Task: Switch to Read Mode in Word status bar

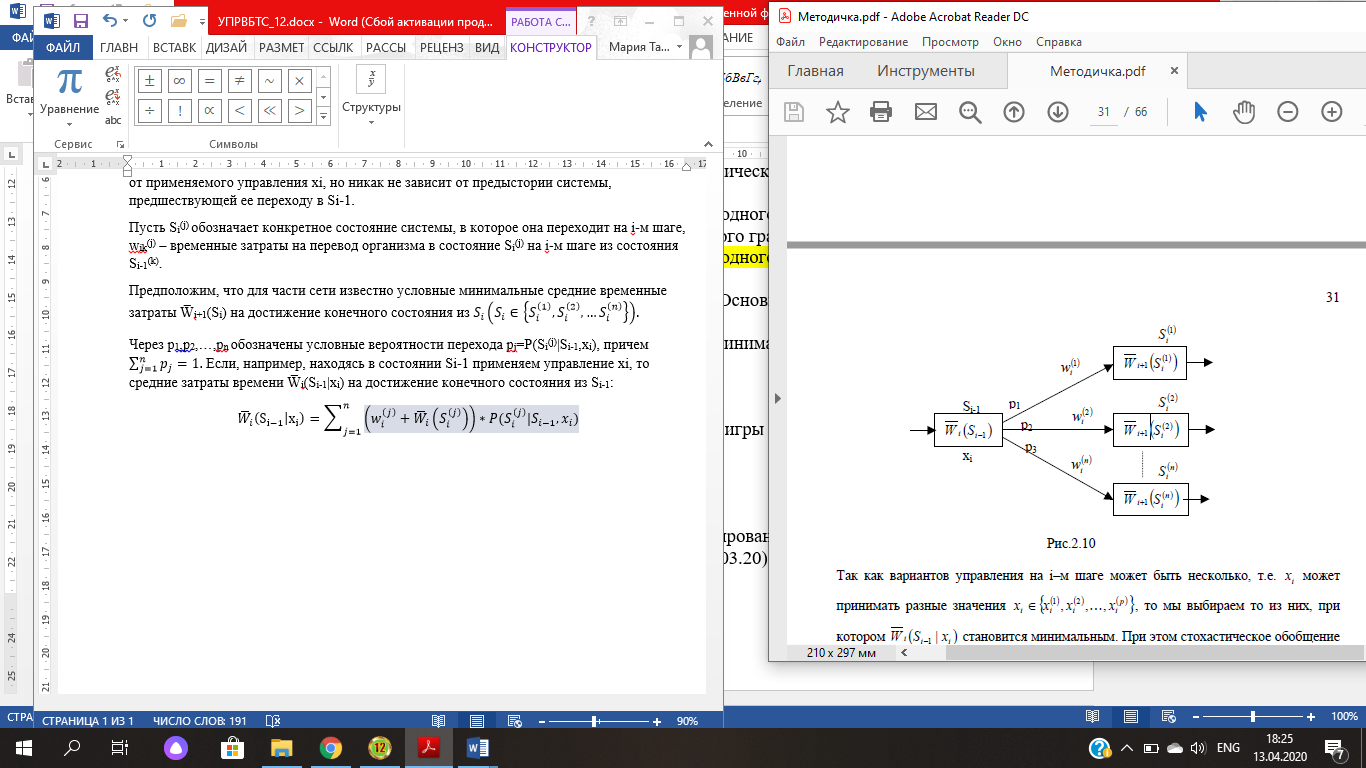Action: (438, 721)
